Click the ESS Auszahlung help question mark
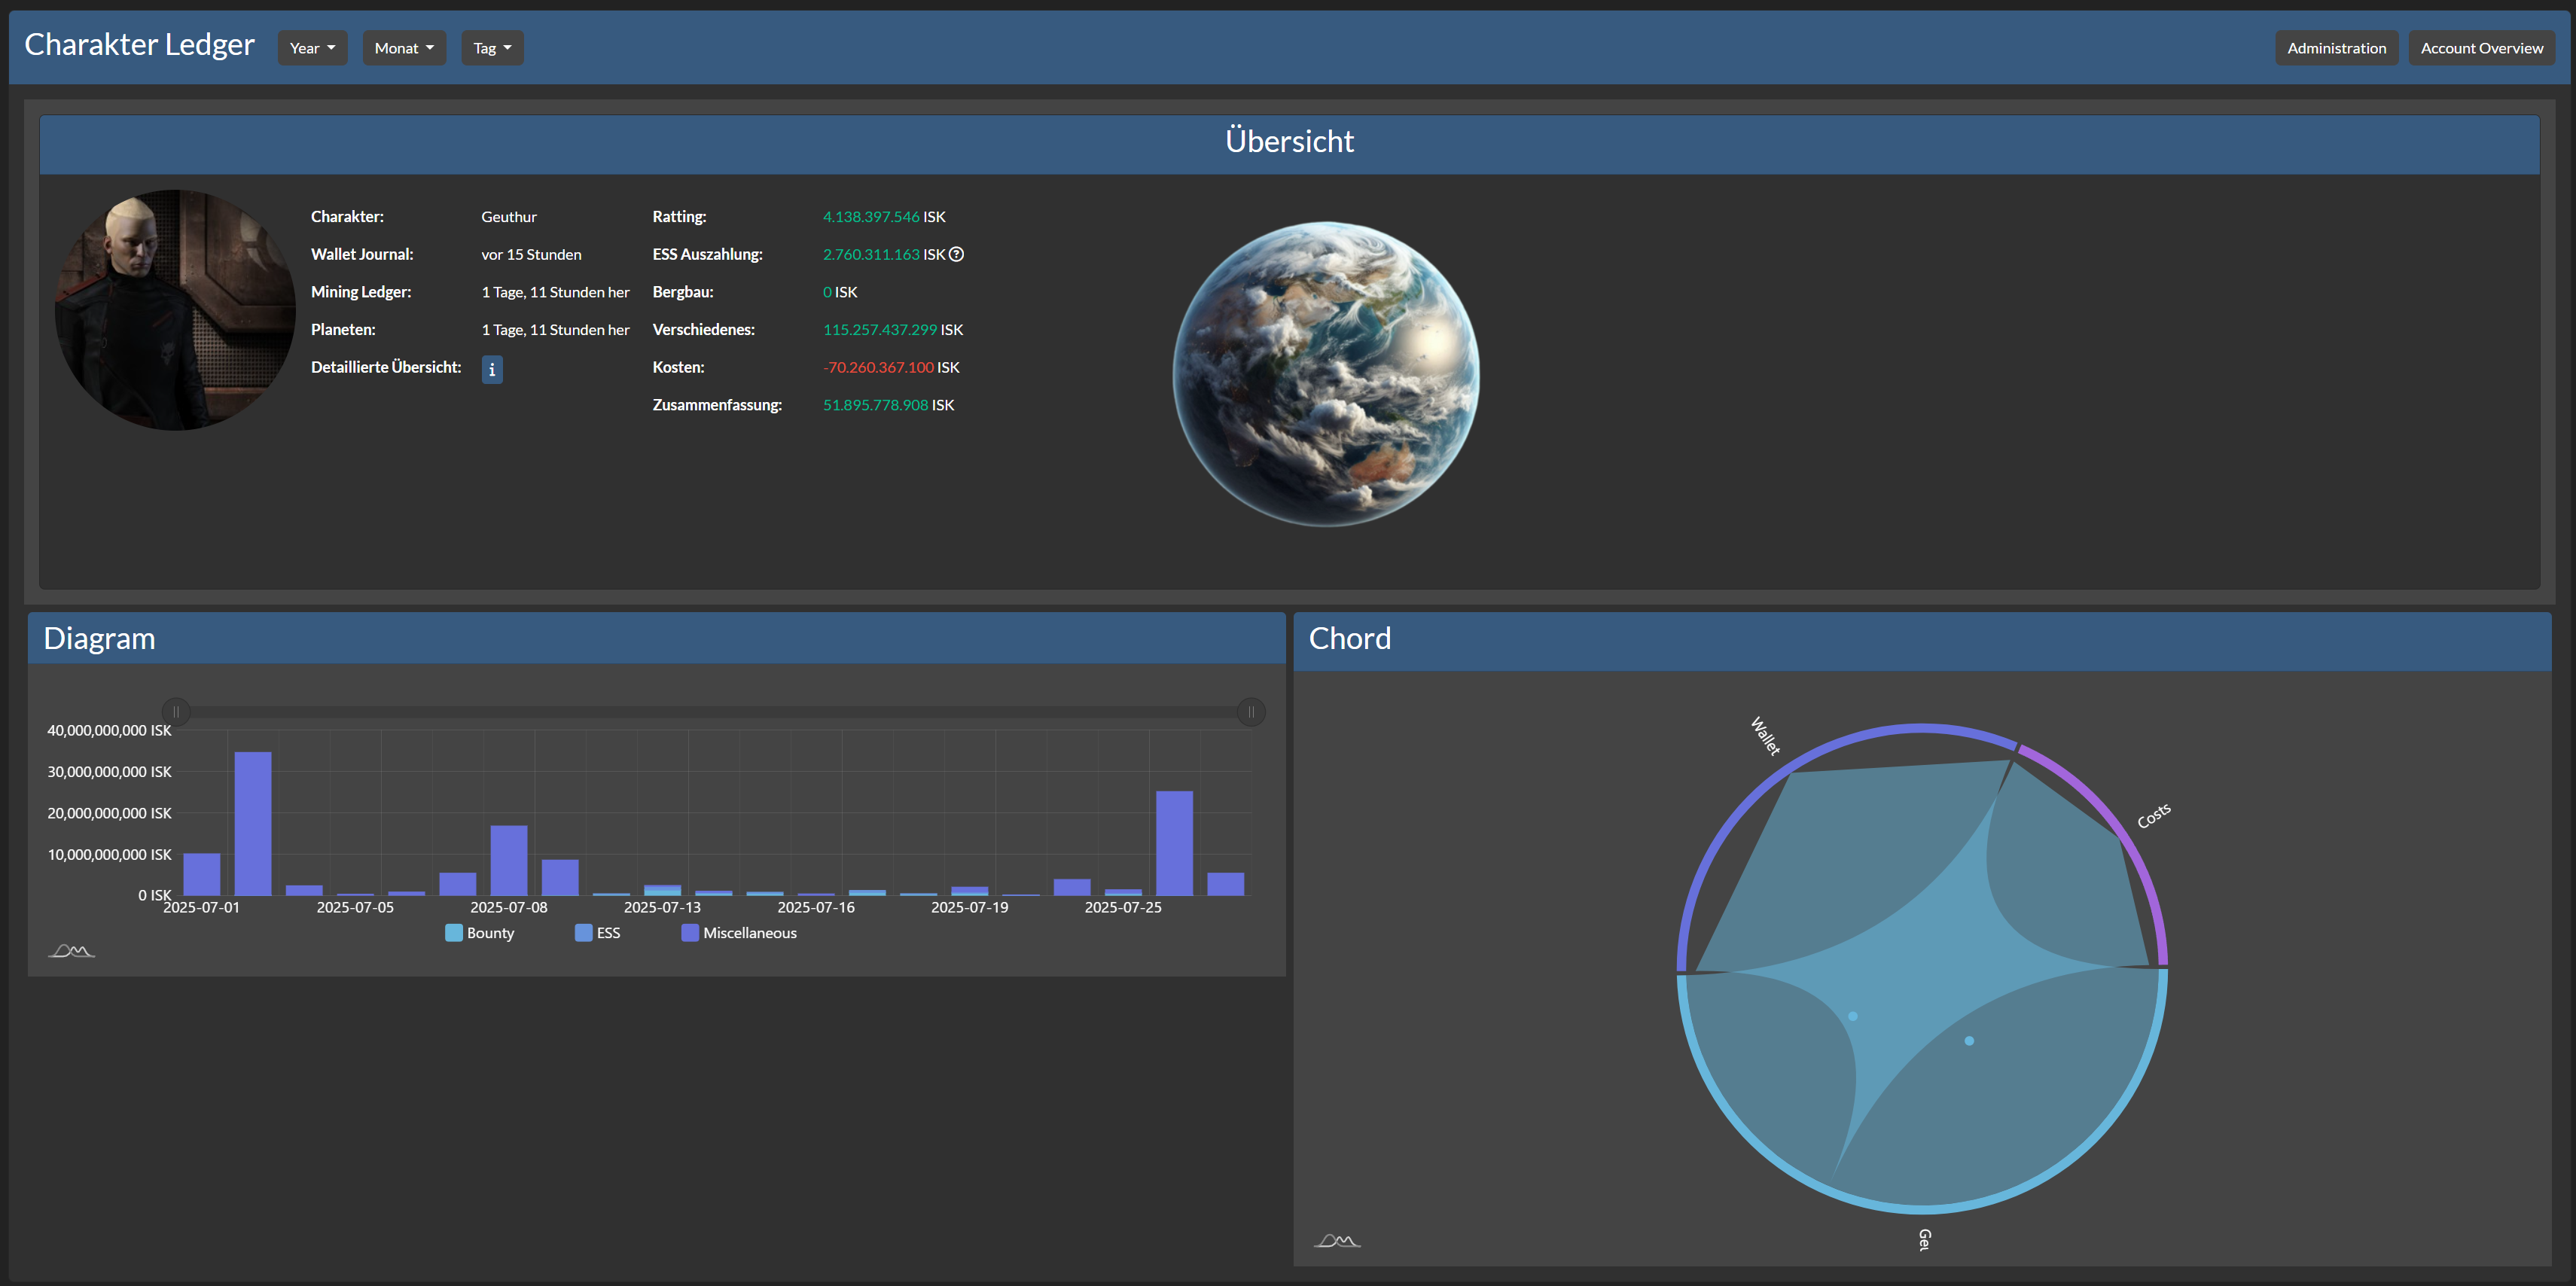This screenshot has height=1286, width=2576. click(x=956, y=254)
